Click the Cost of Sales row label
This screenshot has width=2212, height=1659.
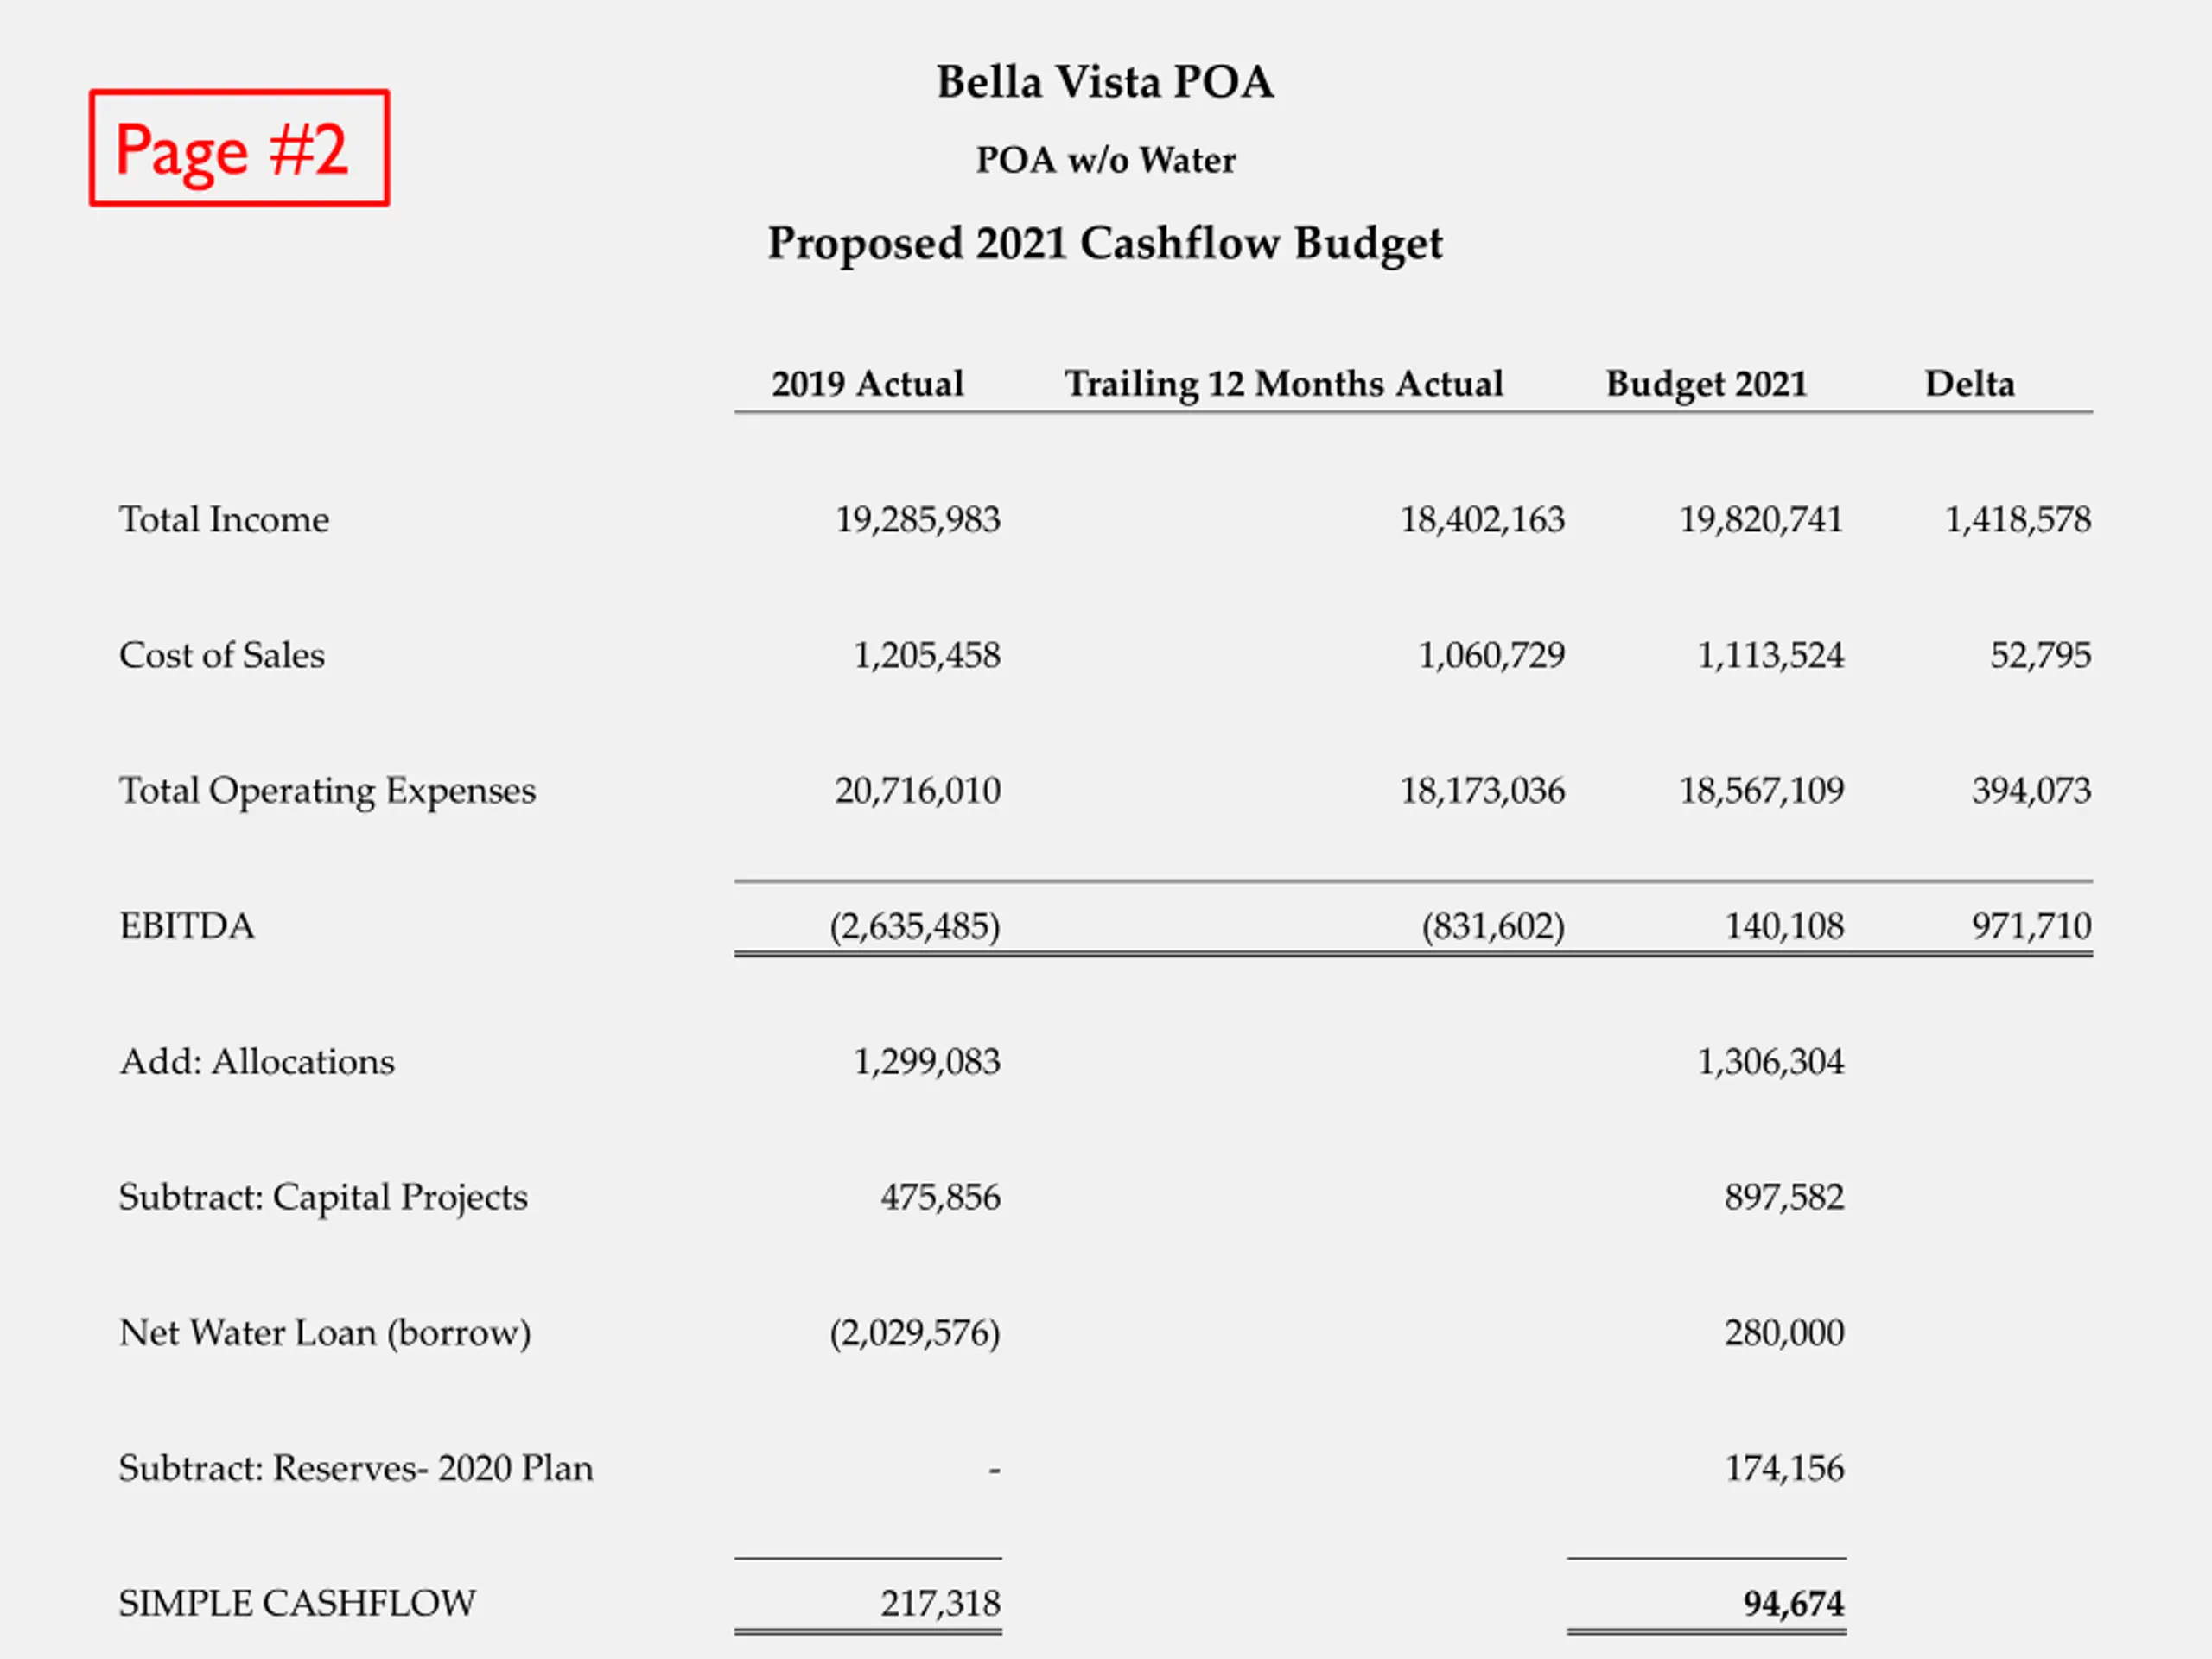coord(222,655)
